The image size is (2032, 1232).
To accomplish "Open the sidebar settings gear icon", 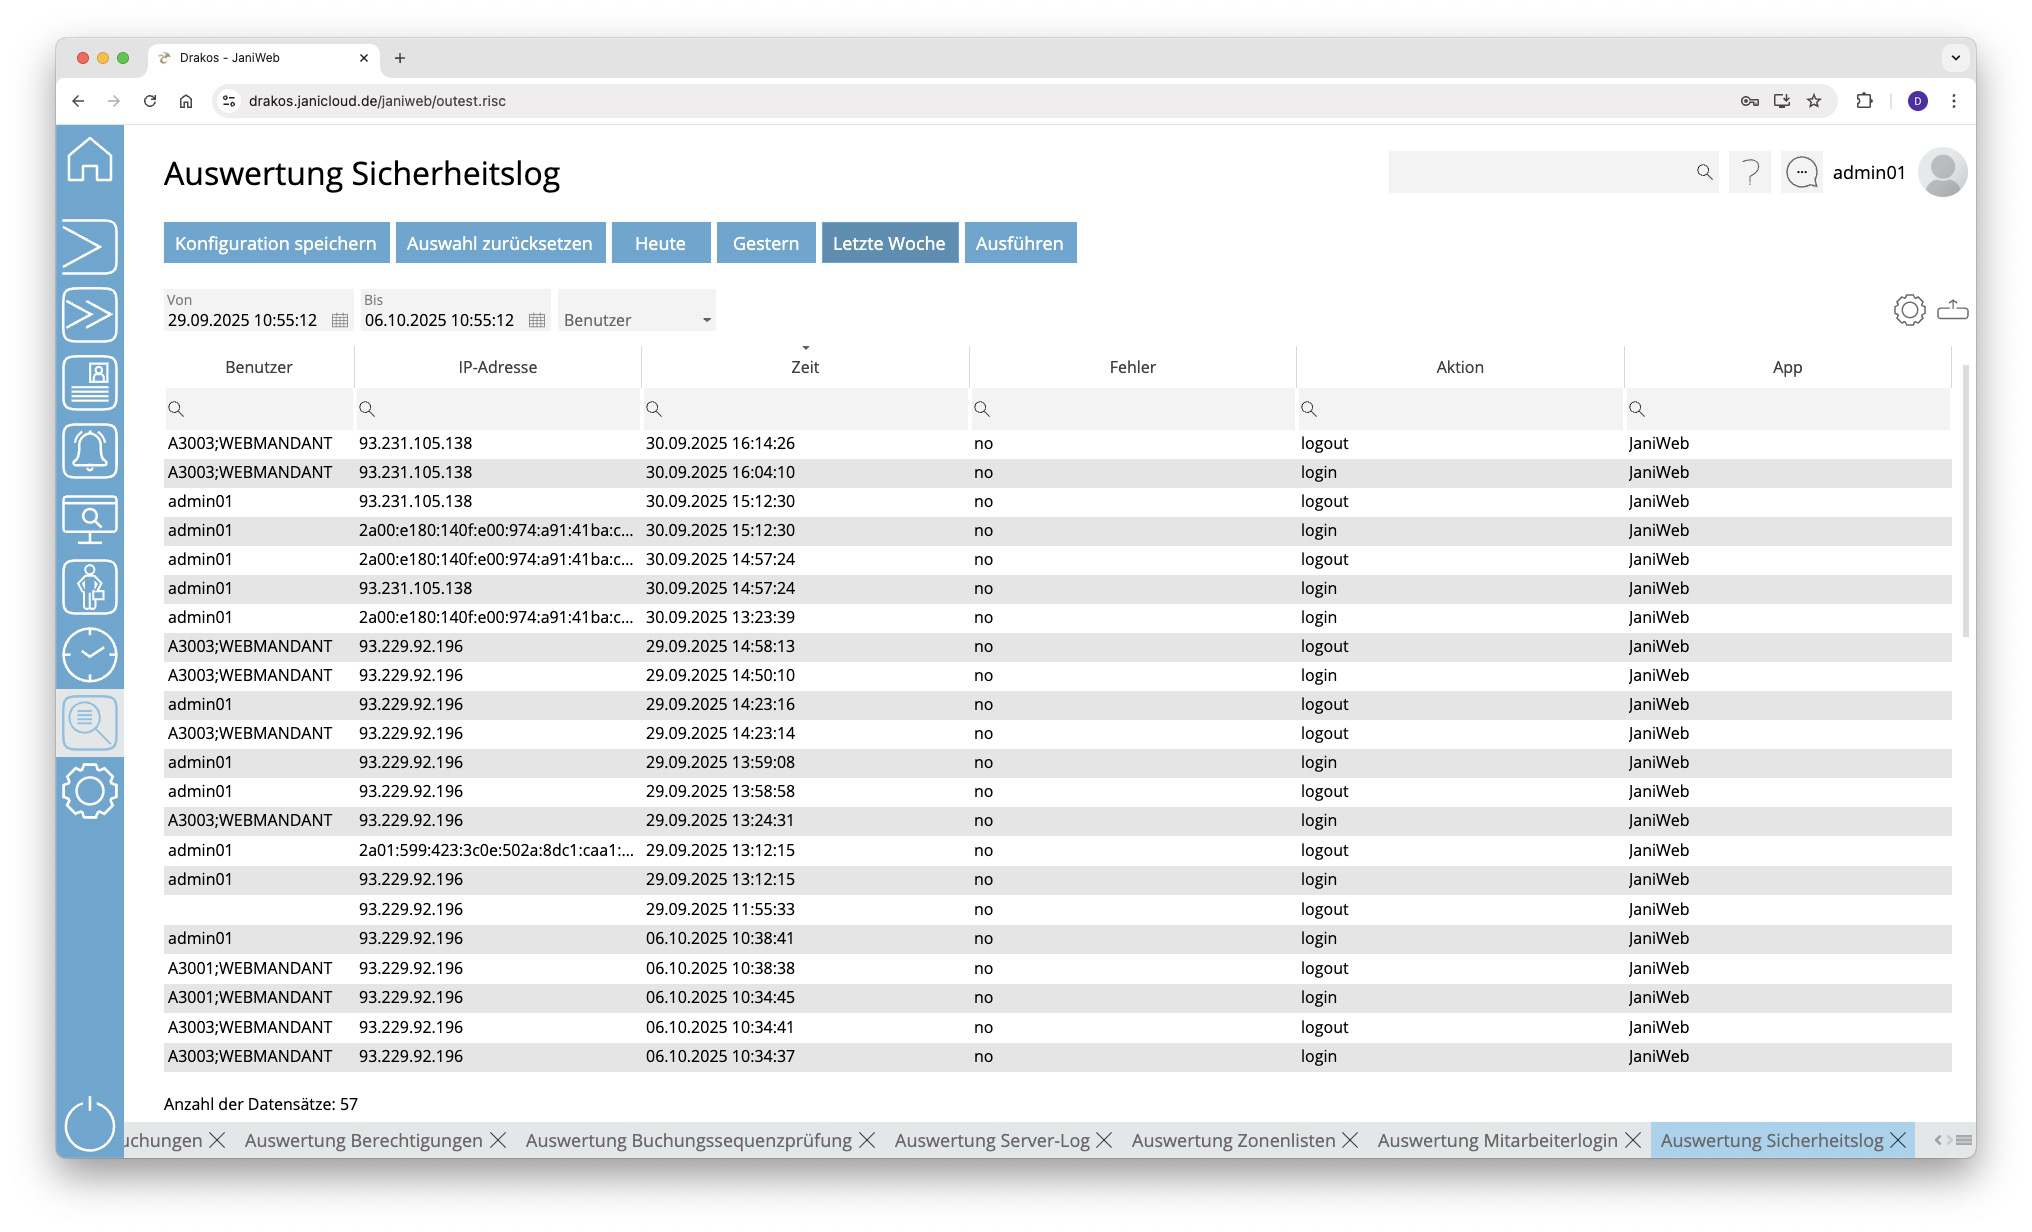I will (x=90, y=791).
